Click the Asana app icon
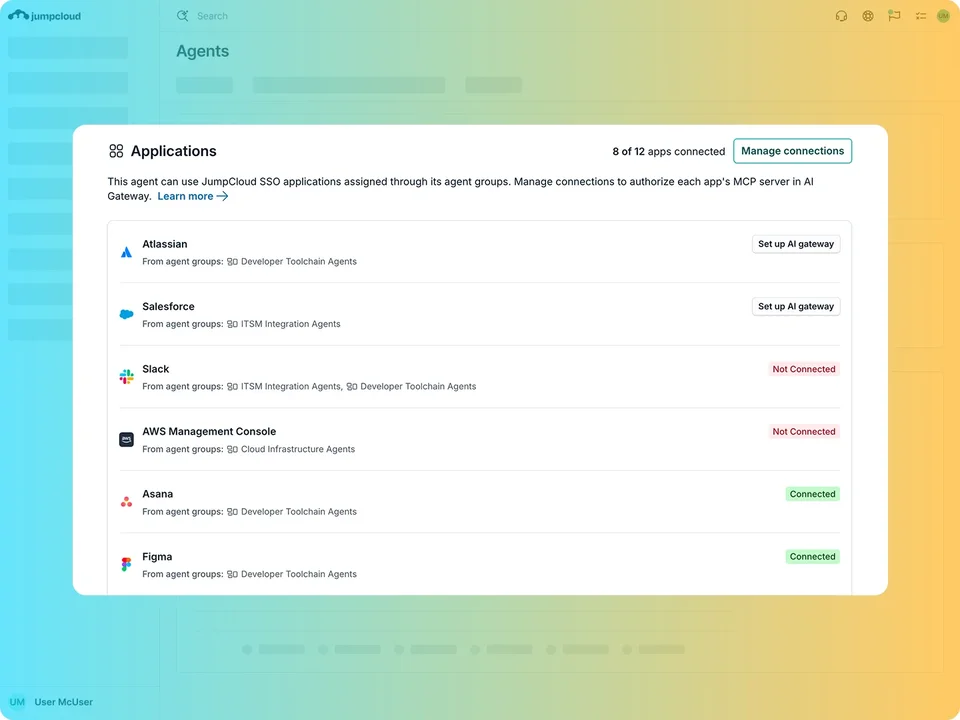Viewport: 960px width, 720px height. pyautogui.click(x=126, y=501)
